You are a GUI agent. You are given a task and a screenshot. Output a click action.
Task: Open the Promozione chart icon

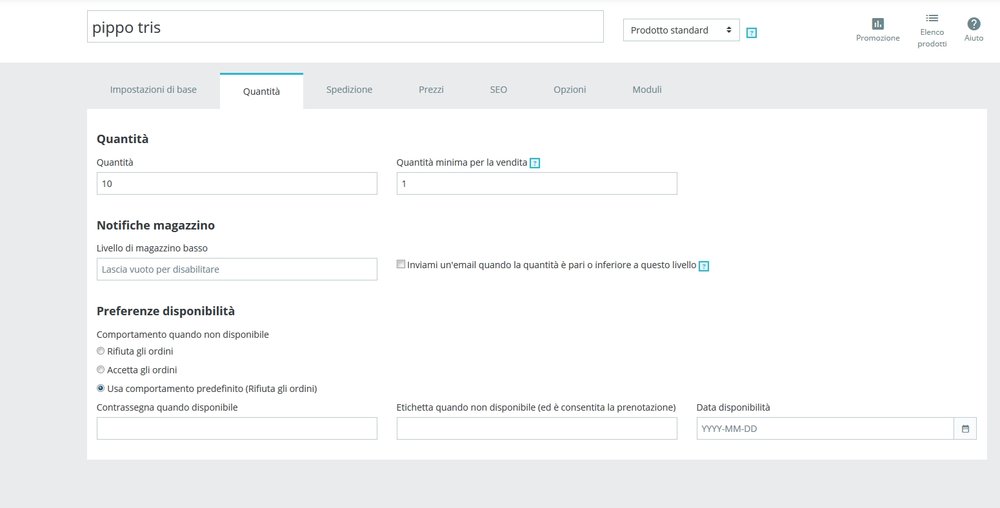(877, 24)
